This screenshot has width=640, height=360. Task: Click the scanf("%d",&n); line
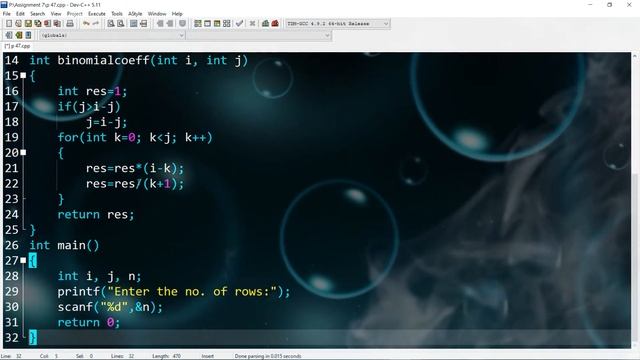(x=110, y=307)
